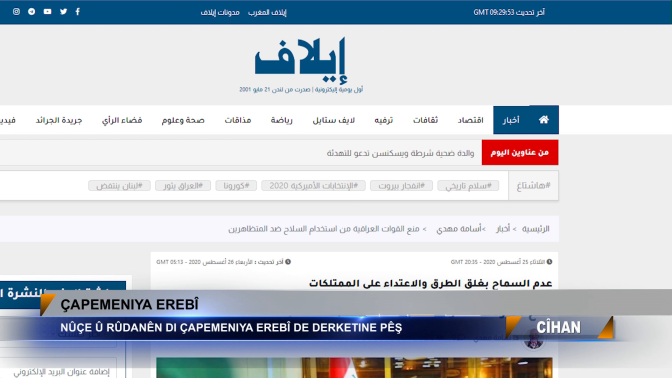Open the Instagram icon in top bar
The width and height of the screenshot is (672, 378).
point(16,12)
